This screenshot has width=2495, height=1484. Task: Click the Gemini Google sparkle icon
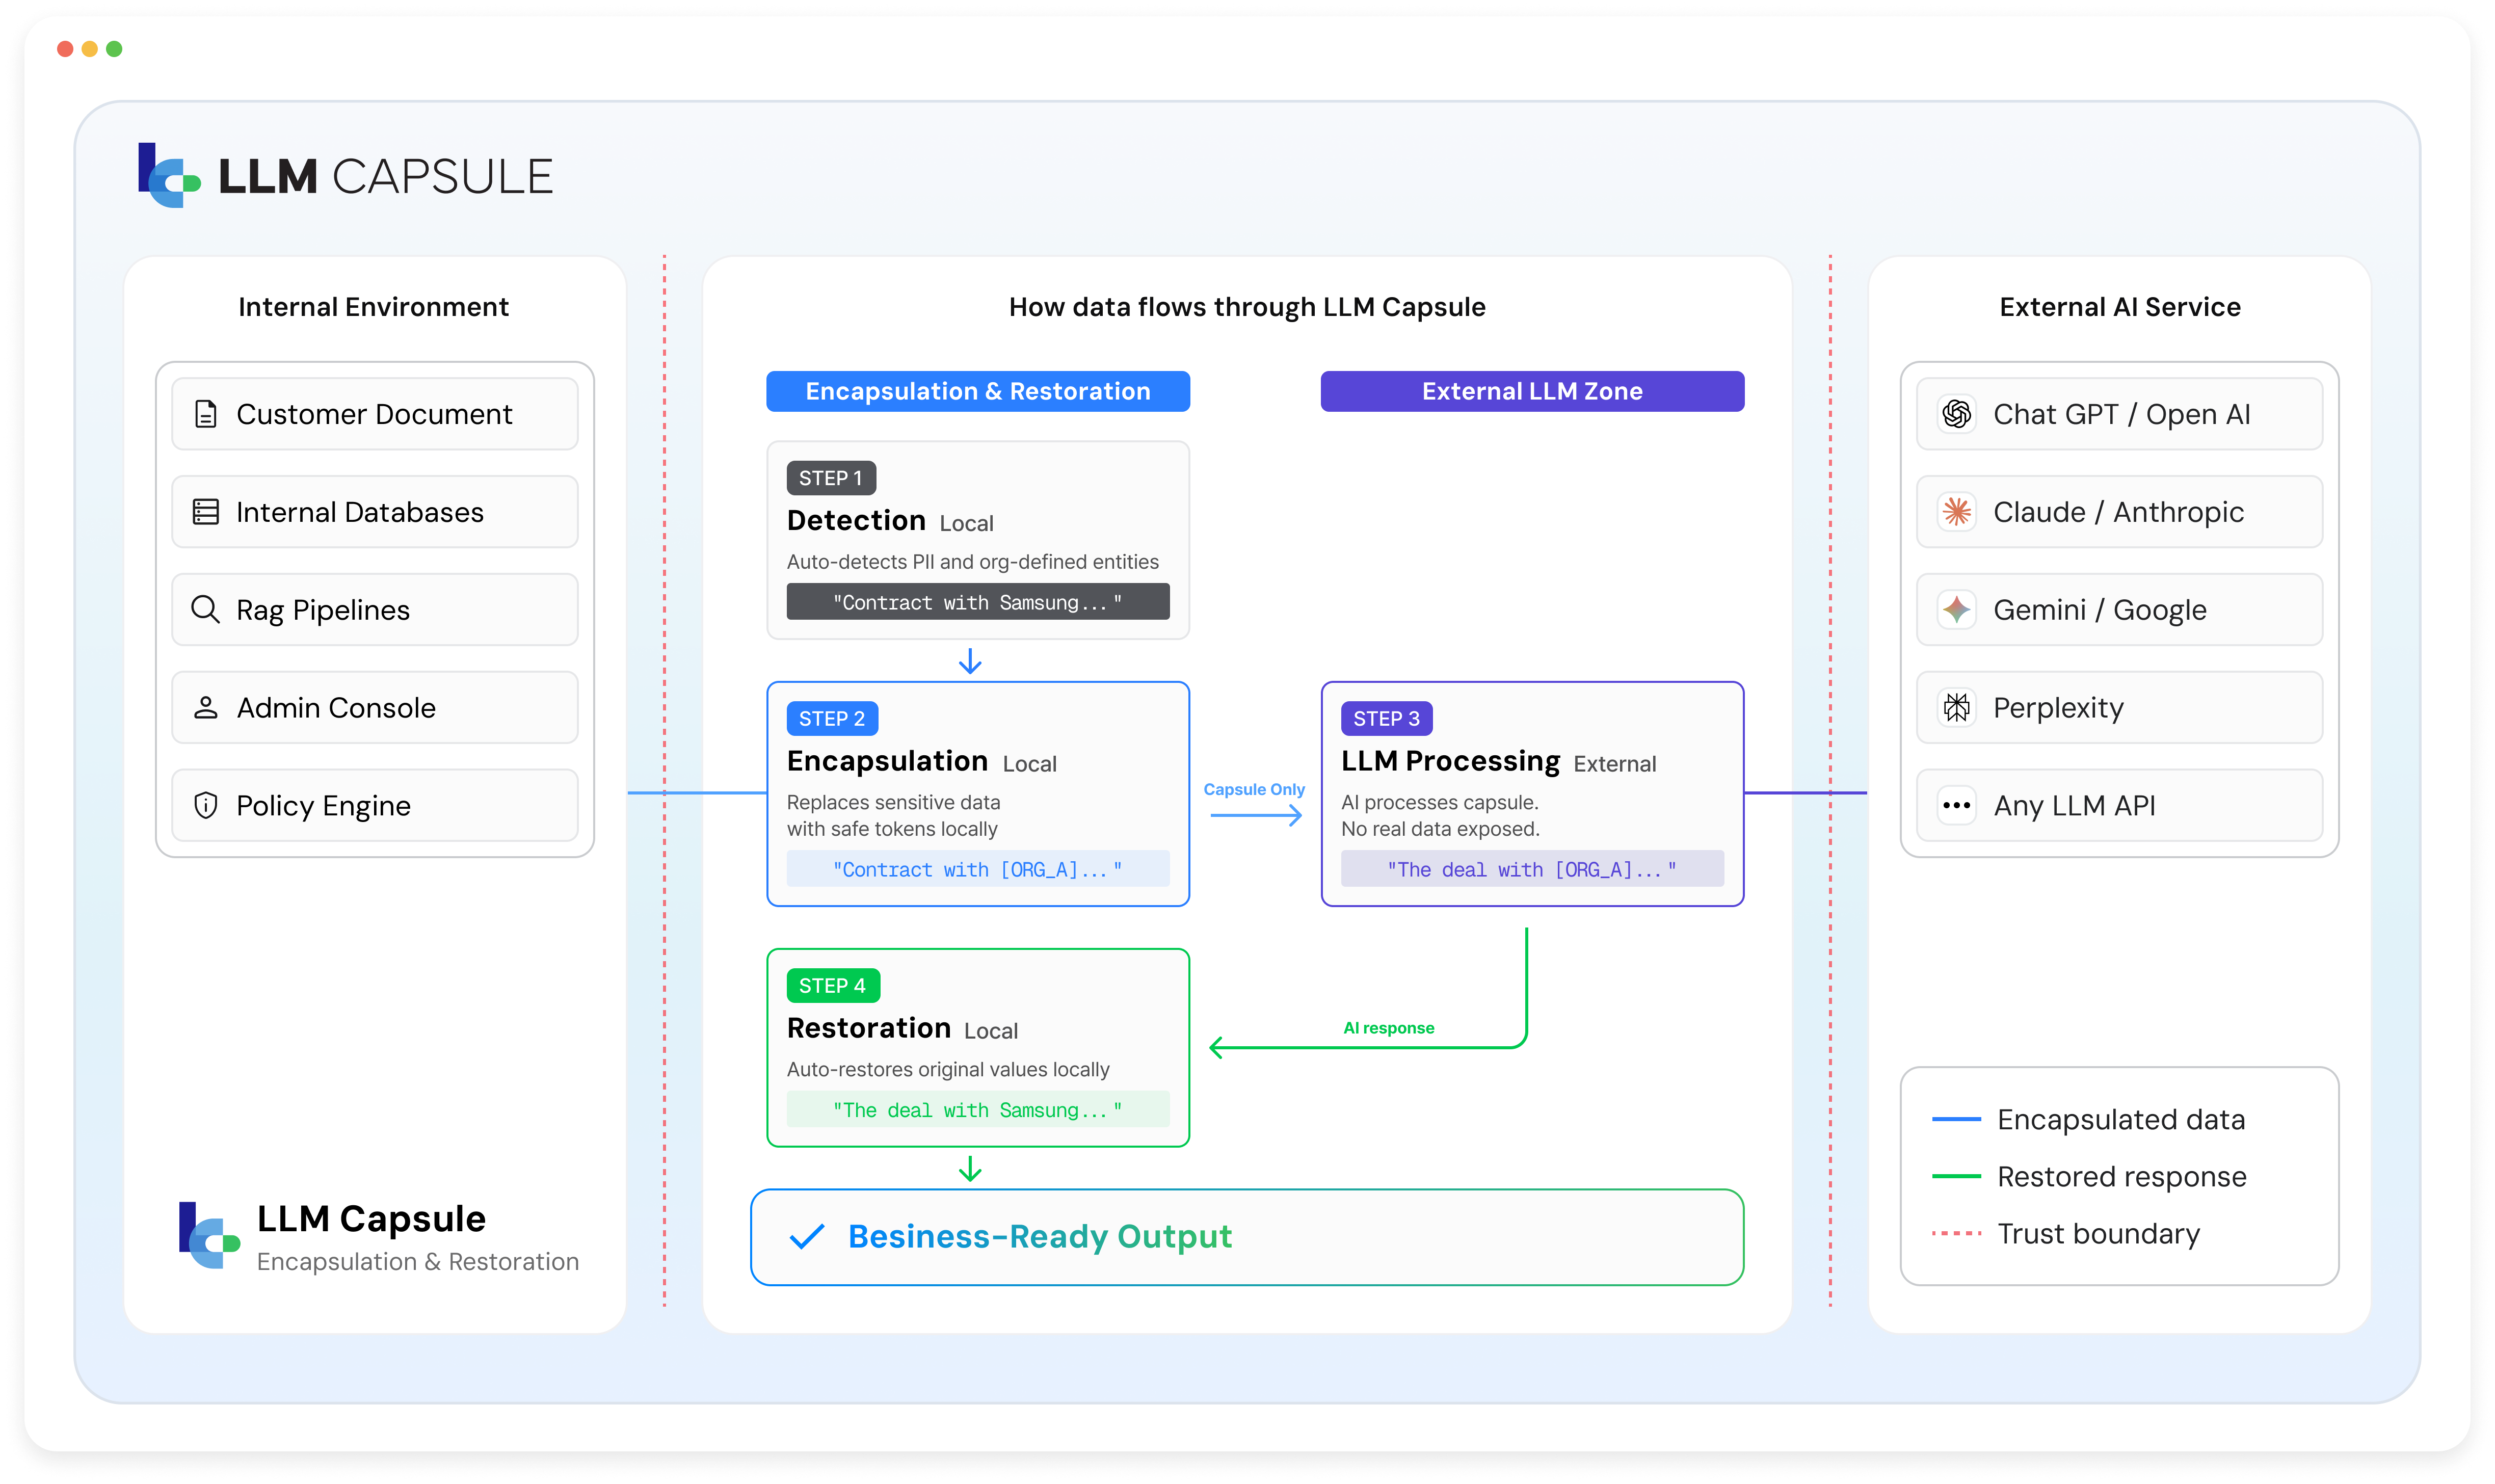tap(1957, 609)
